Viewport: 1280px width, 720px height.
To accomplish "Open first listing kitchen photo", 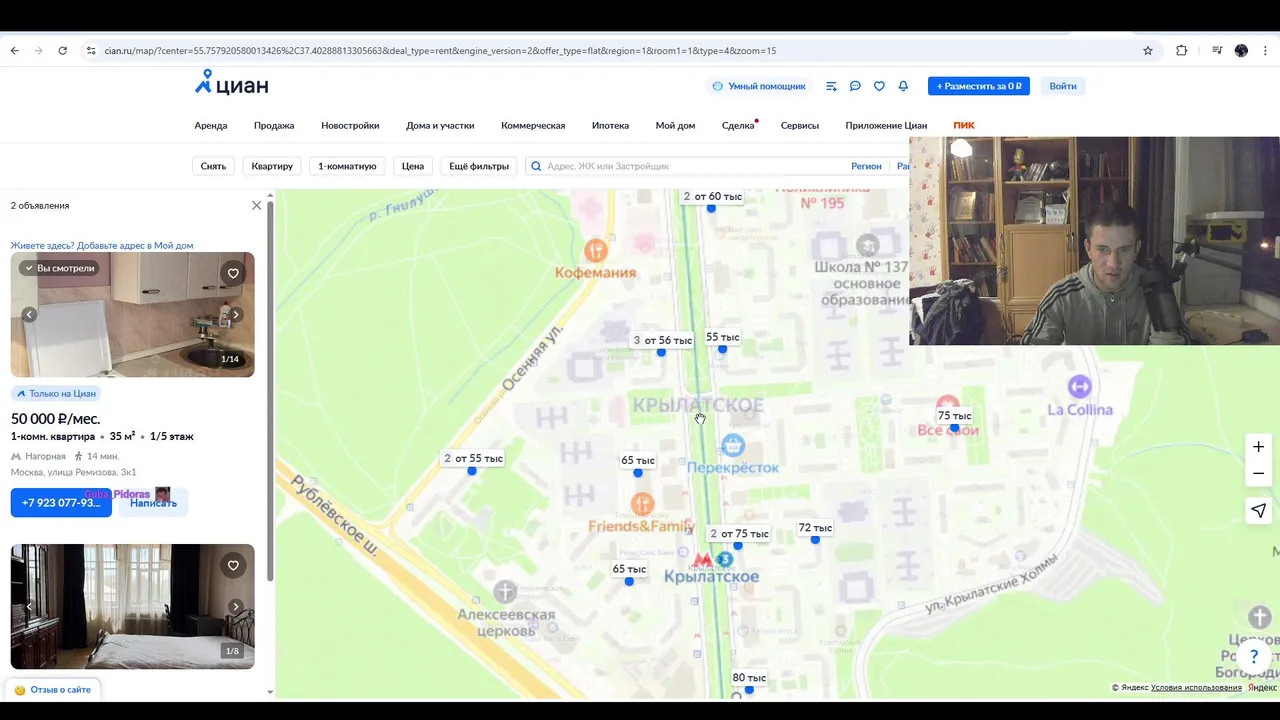I will (132, 314).
